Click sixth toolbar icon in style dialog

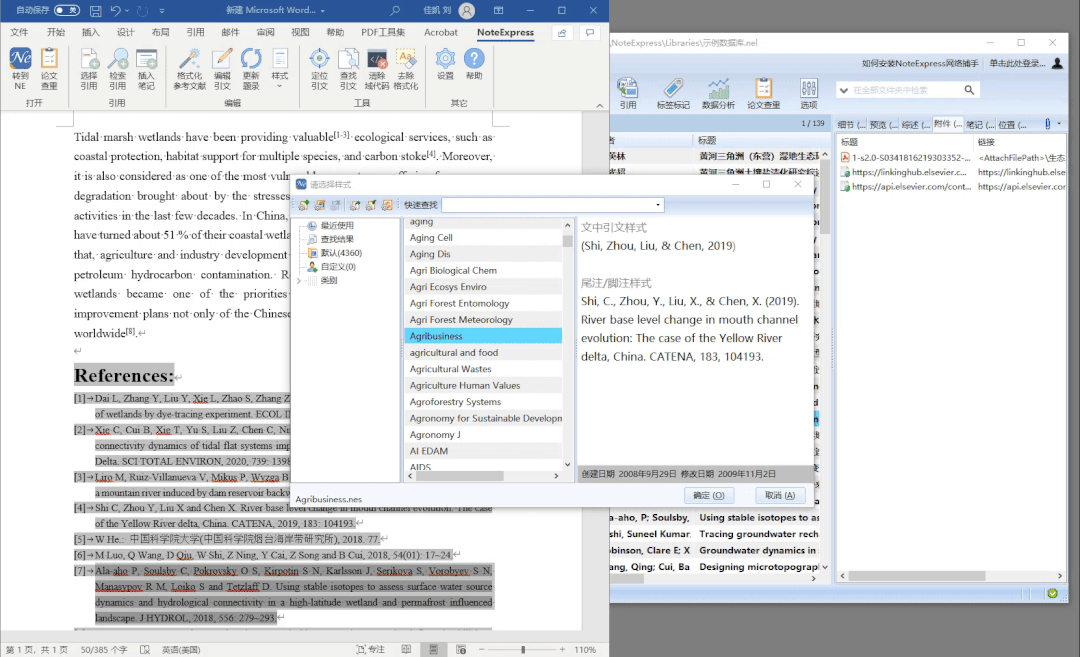(387, 205)
